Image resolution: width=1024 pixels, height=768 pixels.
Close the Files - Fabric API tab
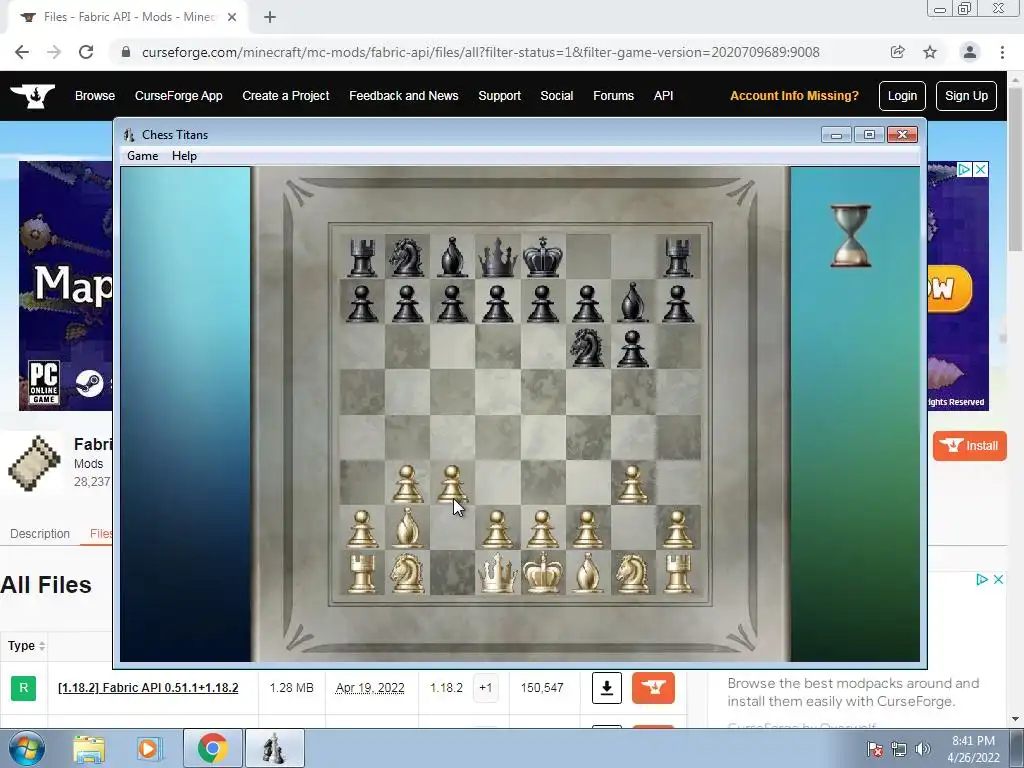(x=232, y=18)
